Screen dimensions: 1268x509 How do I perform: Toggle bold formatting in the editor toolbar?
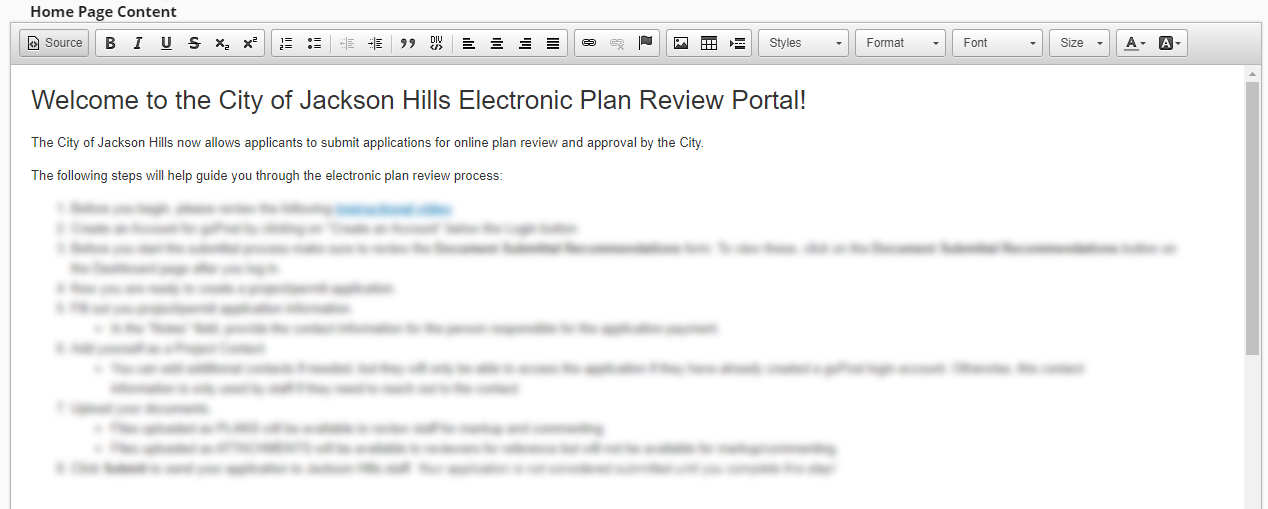point(110,43)
